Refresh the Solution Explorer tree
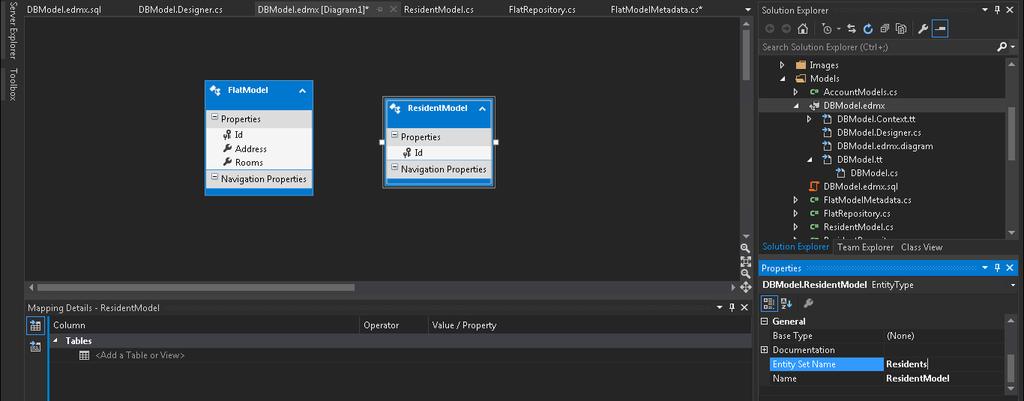The image size is (1024, 401). (x=868, y=29)
